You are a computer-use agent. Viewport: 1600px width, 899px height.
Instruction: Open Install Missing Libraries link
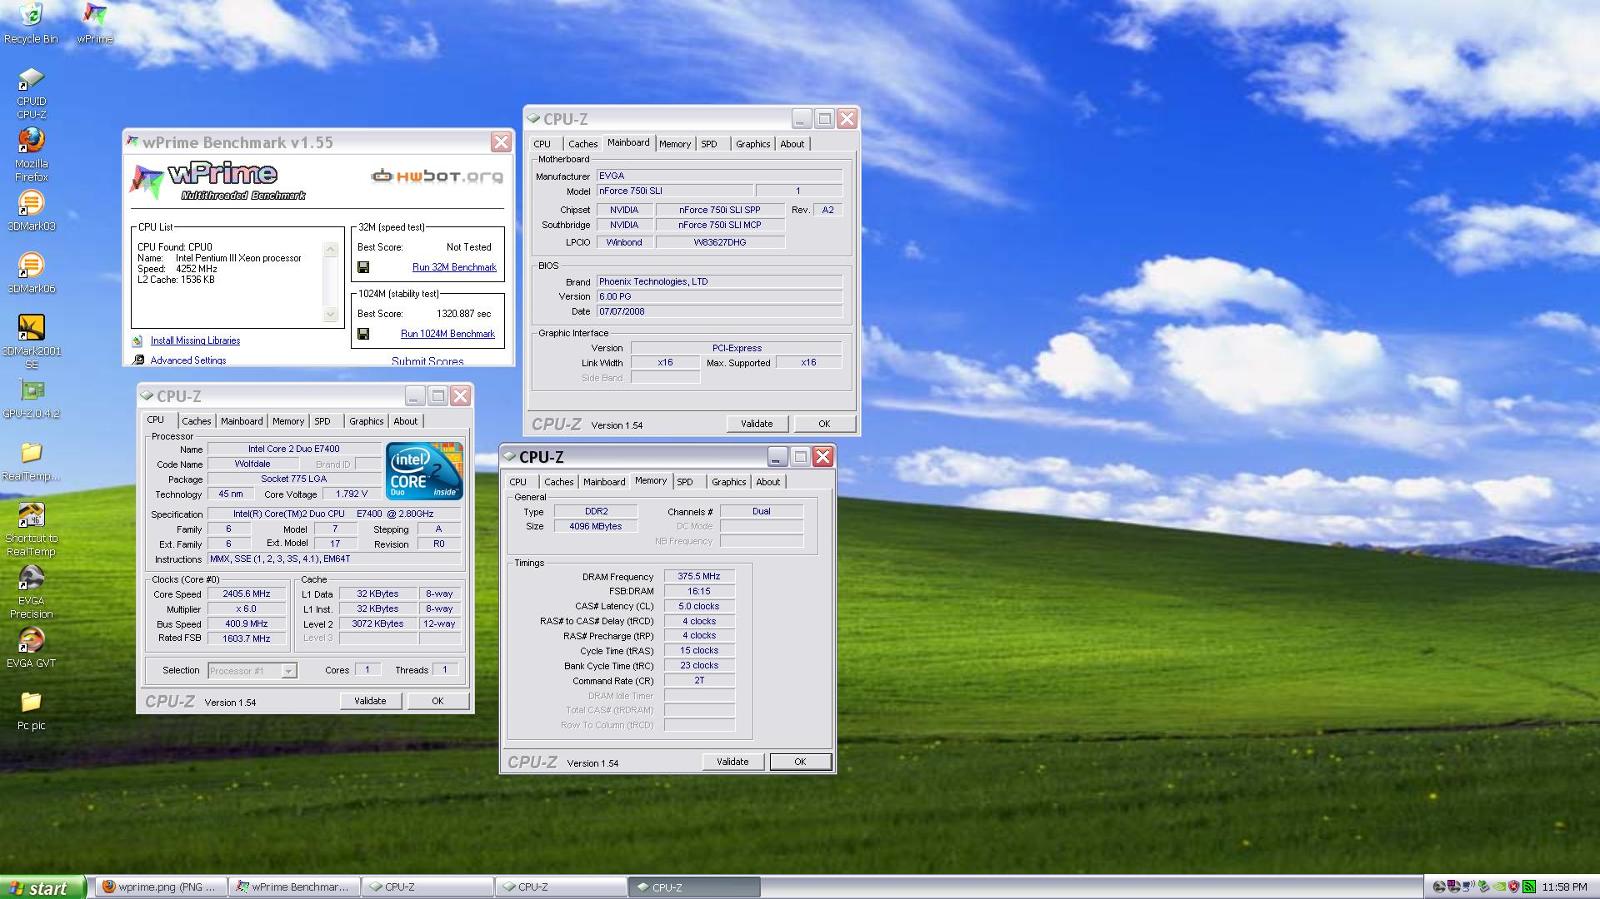point(195,341)
